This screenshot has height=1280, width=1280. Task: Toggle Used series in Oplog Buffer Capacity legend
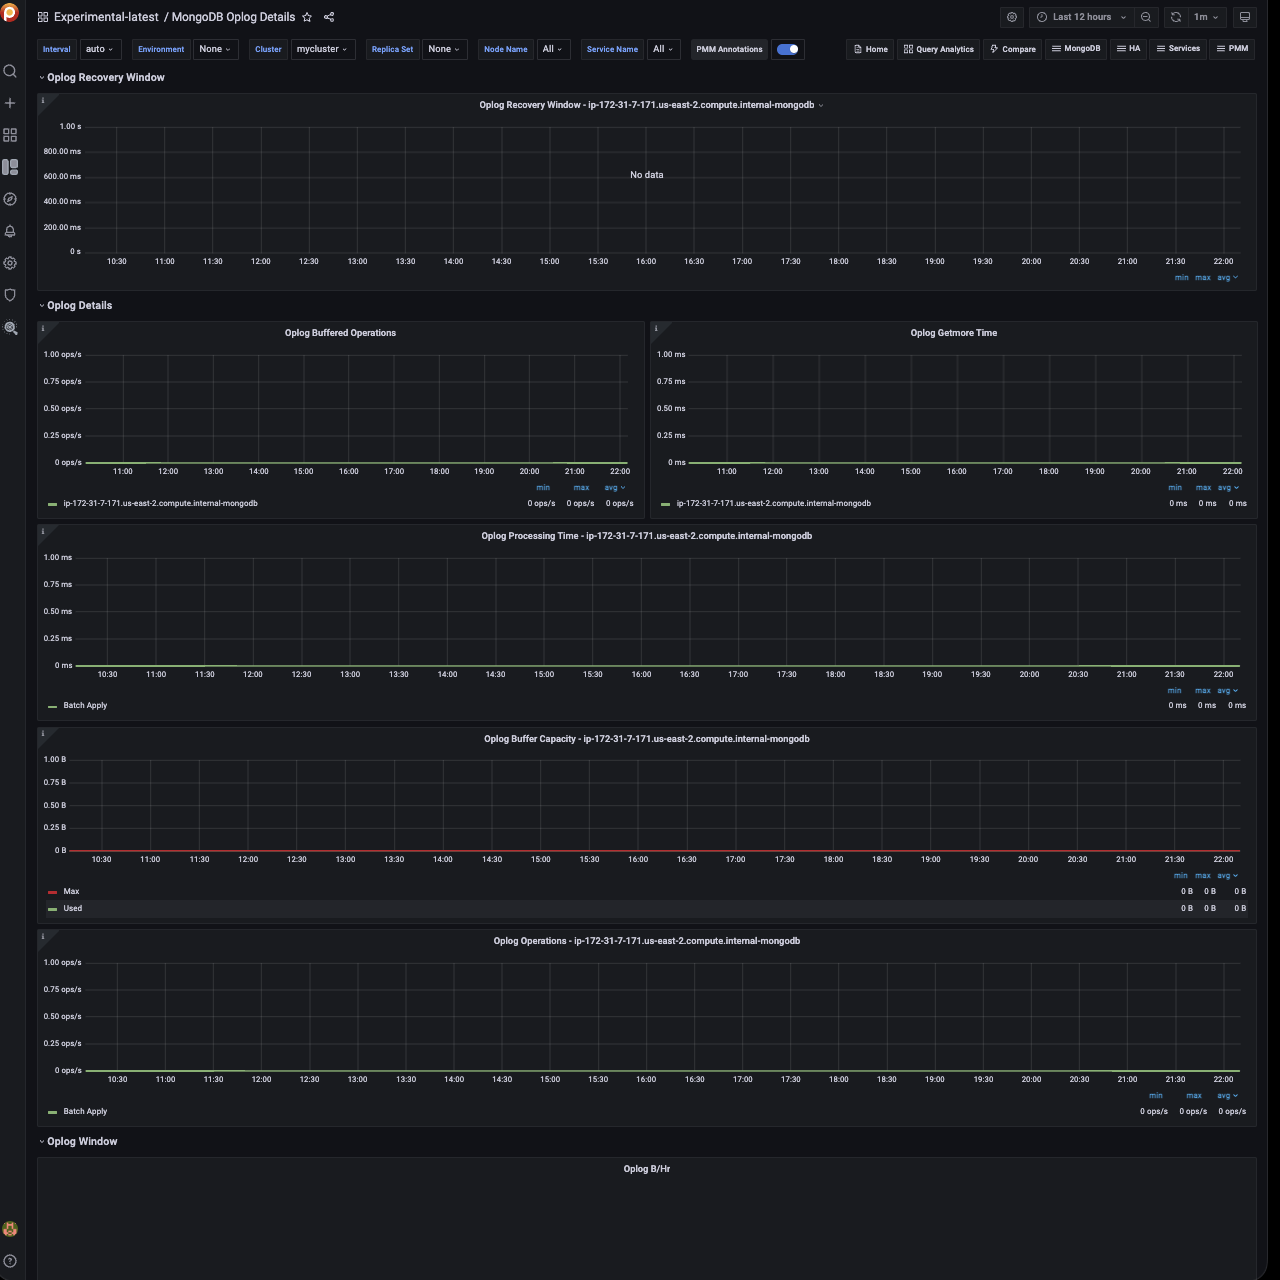72,909
